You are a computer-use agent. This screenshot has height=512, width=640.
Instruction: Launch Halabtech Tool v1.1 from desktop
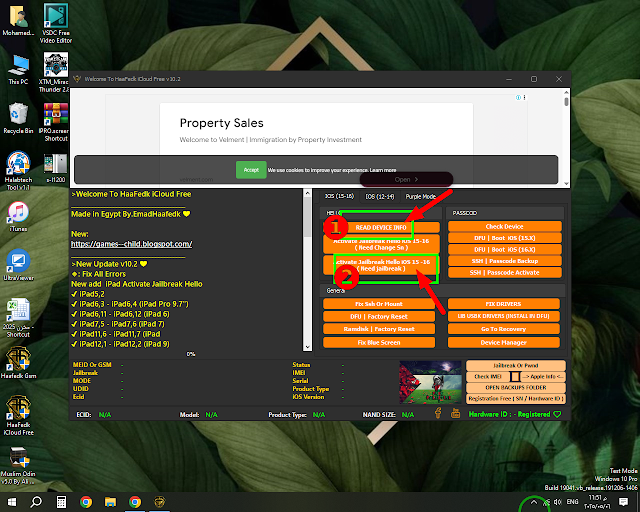(18, 171)
